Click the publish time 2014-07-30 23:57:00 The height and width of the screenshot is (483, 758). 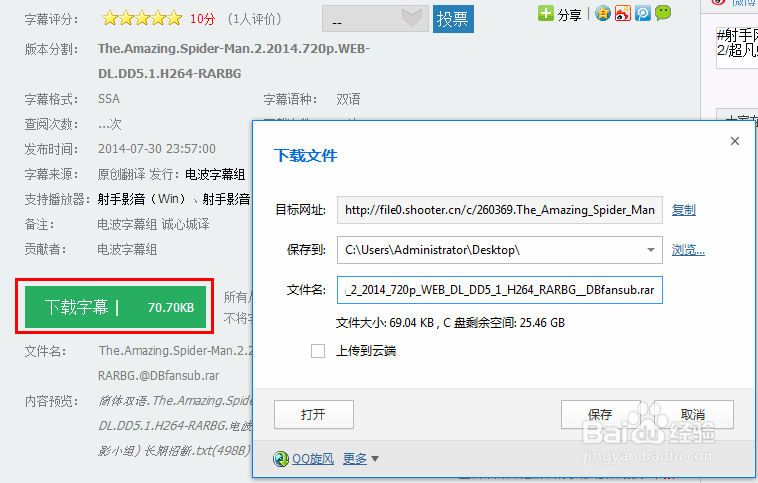click(157, 148)
